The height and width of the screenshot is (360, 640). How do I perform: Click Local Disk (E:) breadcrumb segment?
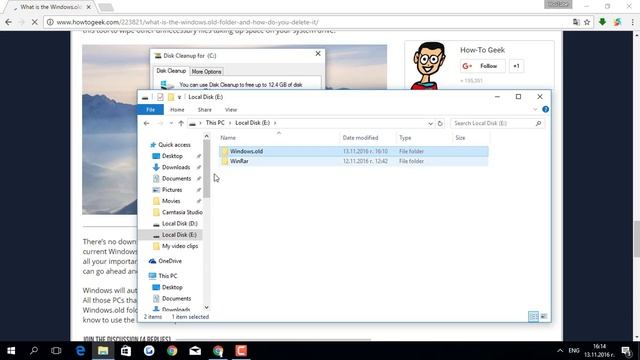252,123
